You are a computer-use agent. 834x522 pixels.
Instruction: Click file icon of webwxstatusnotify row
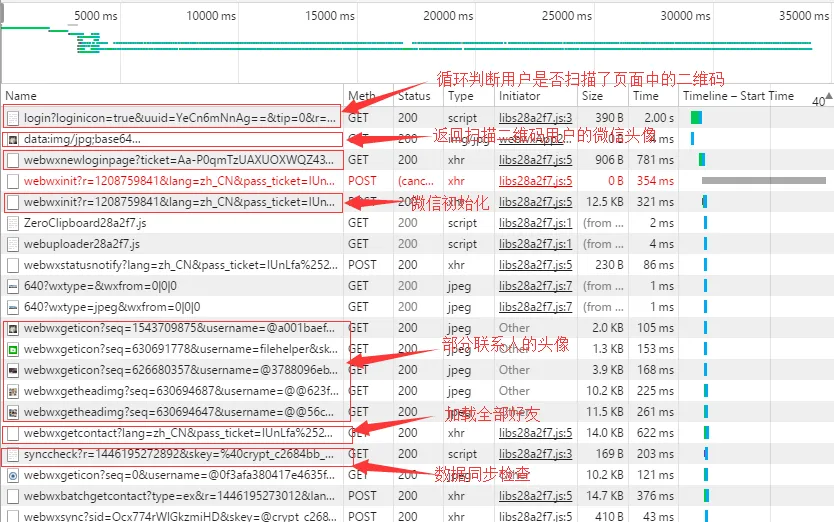pos(13,265)
